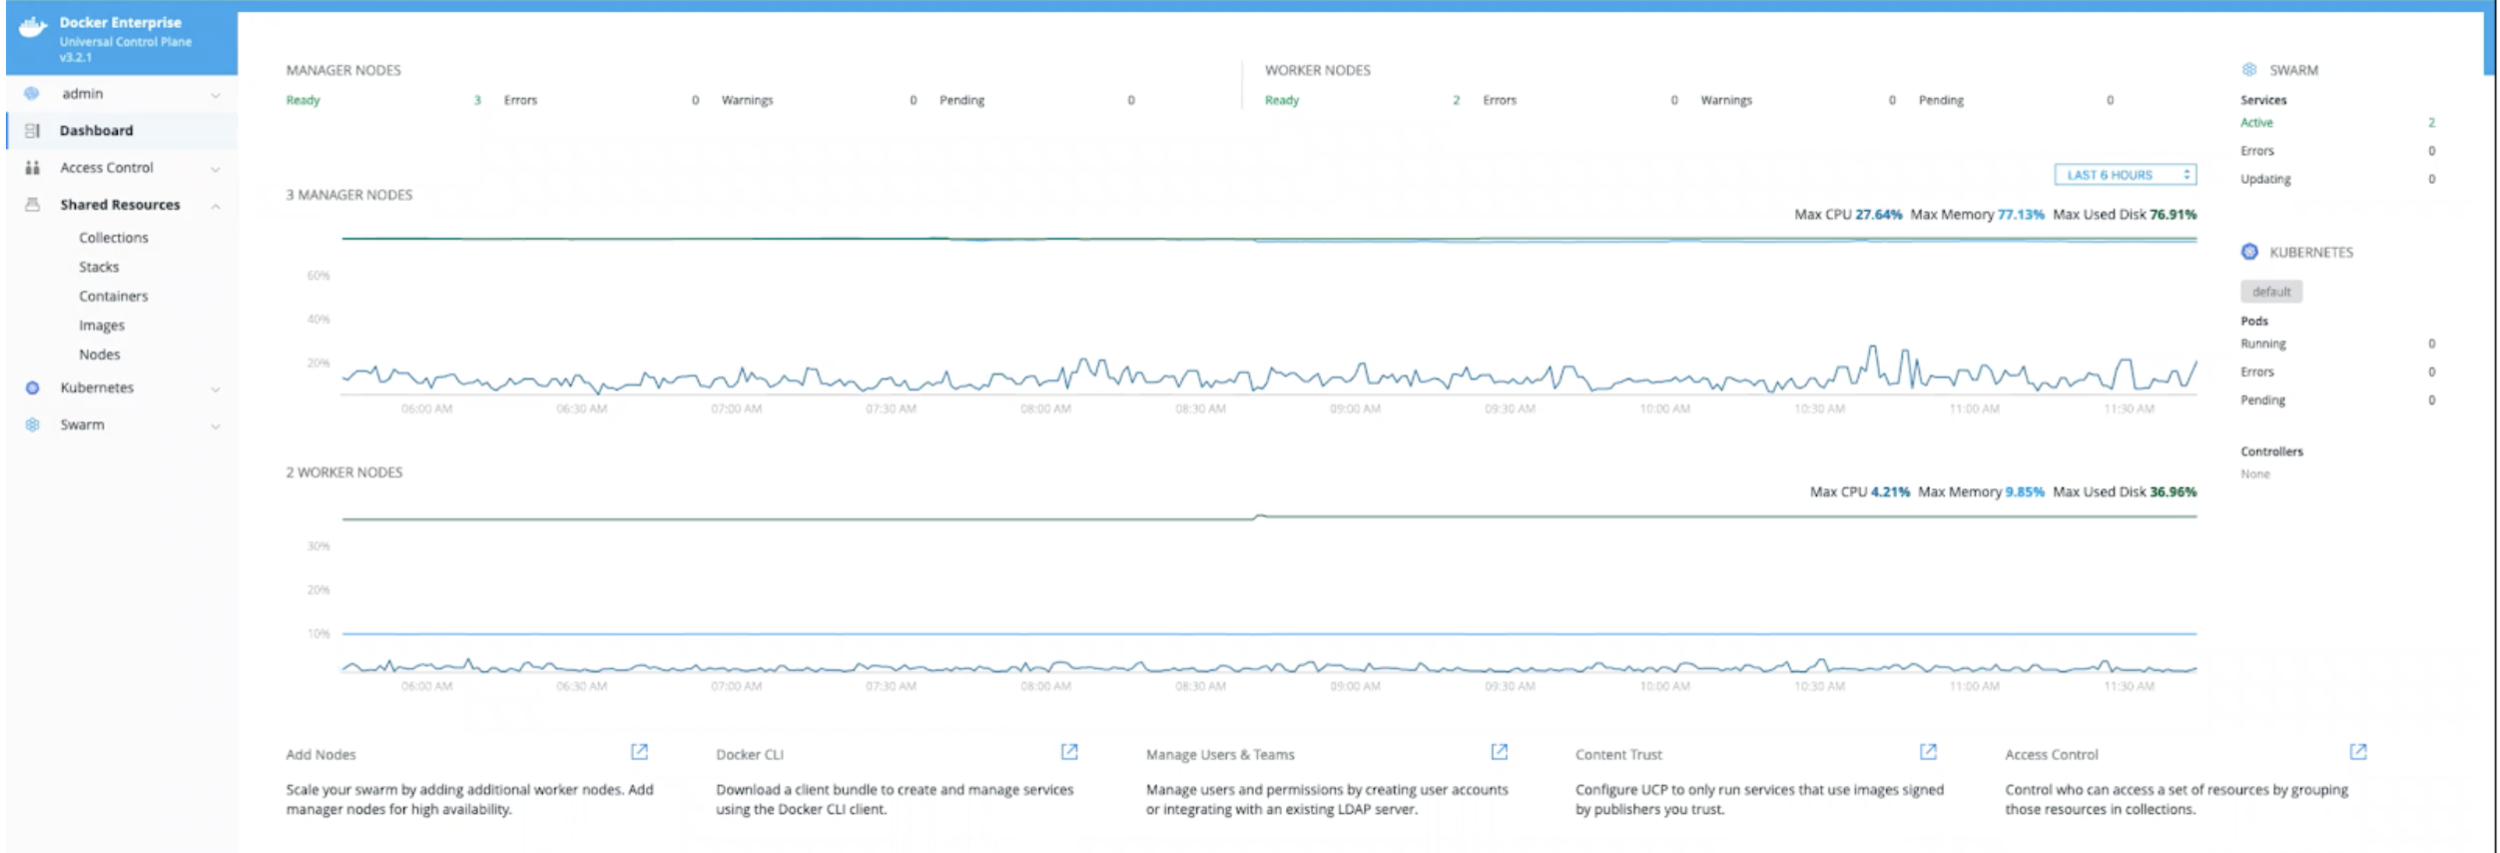Viewport: 2500px width, 853px height.
Task: Expand the Swarm sidebar chevron
Action: click(x=215, y=426)
